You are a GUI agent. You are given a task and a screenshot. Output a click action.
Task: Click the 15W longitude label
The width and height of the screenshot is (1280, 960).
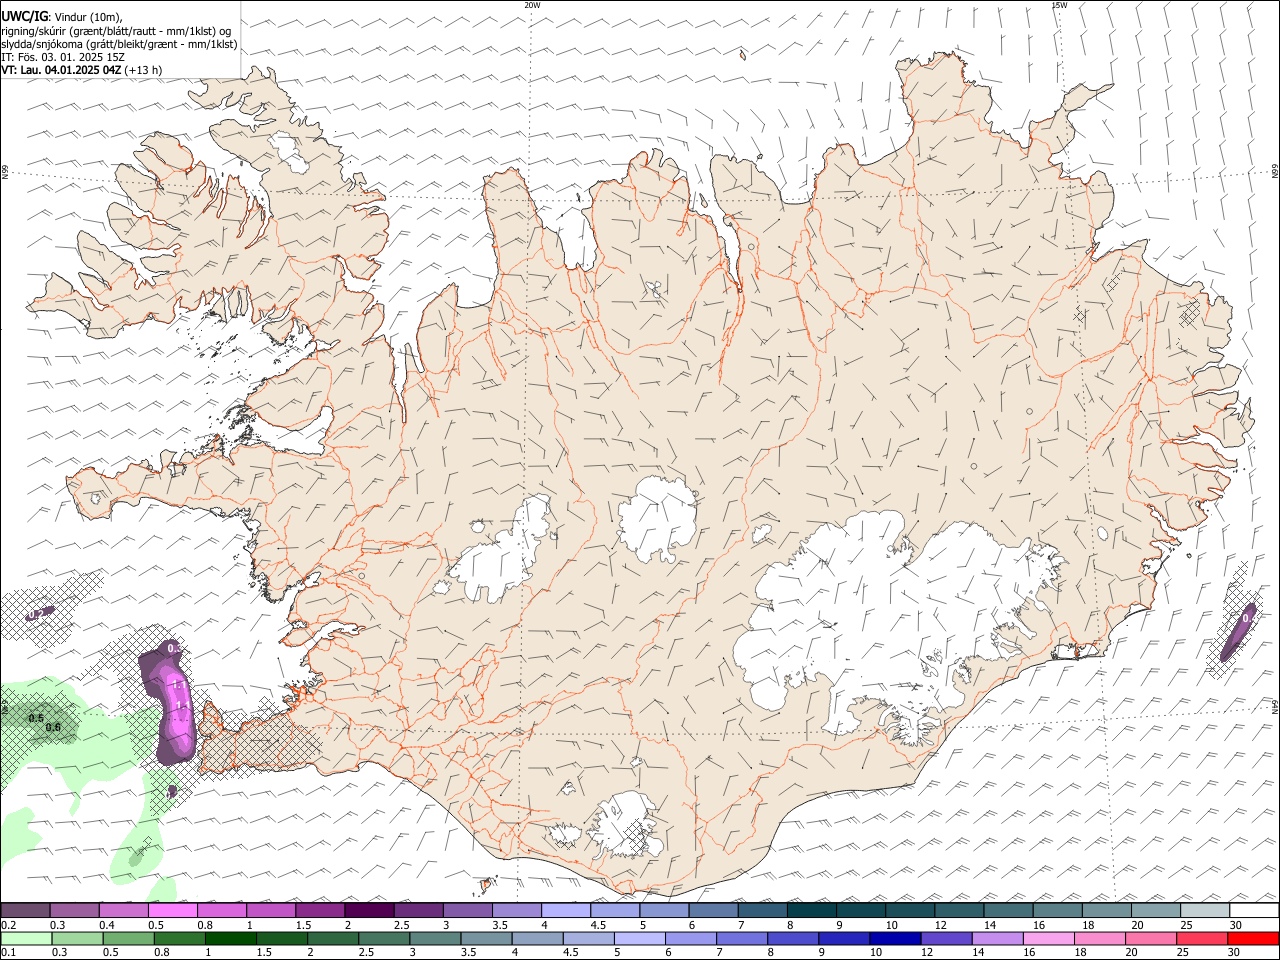pyautogui.click(x=1059, y=5)
